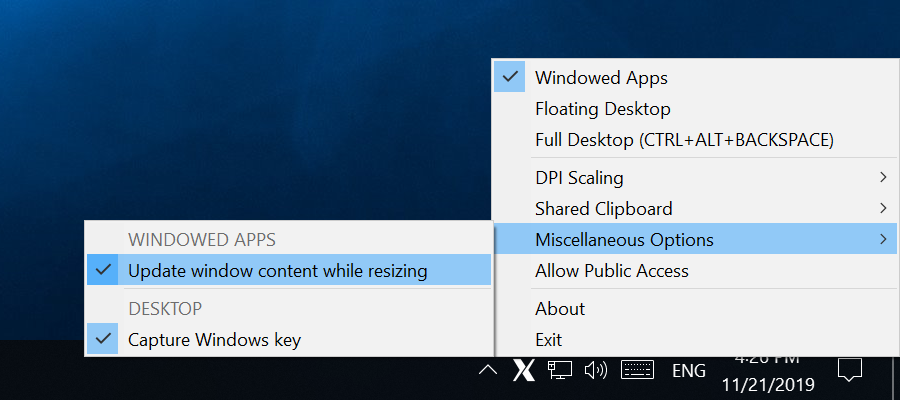Screen dimensions: 900x400
Task: Open the touch keyboard icon
Action: (x=638, y=371)
